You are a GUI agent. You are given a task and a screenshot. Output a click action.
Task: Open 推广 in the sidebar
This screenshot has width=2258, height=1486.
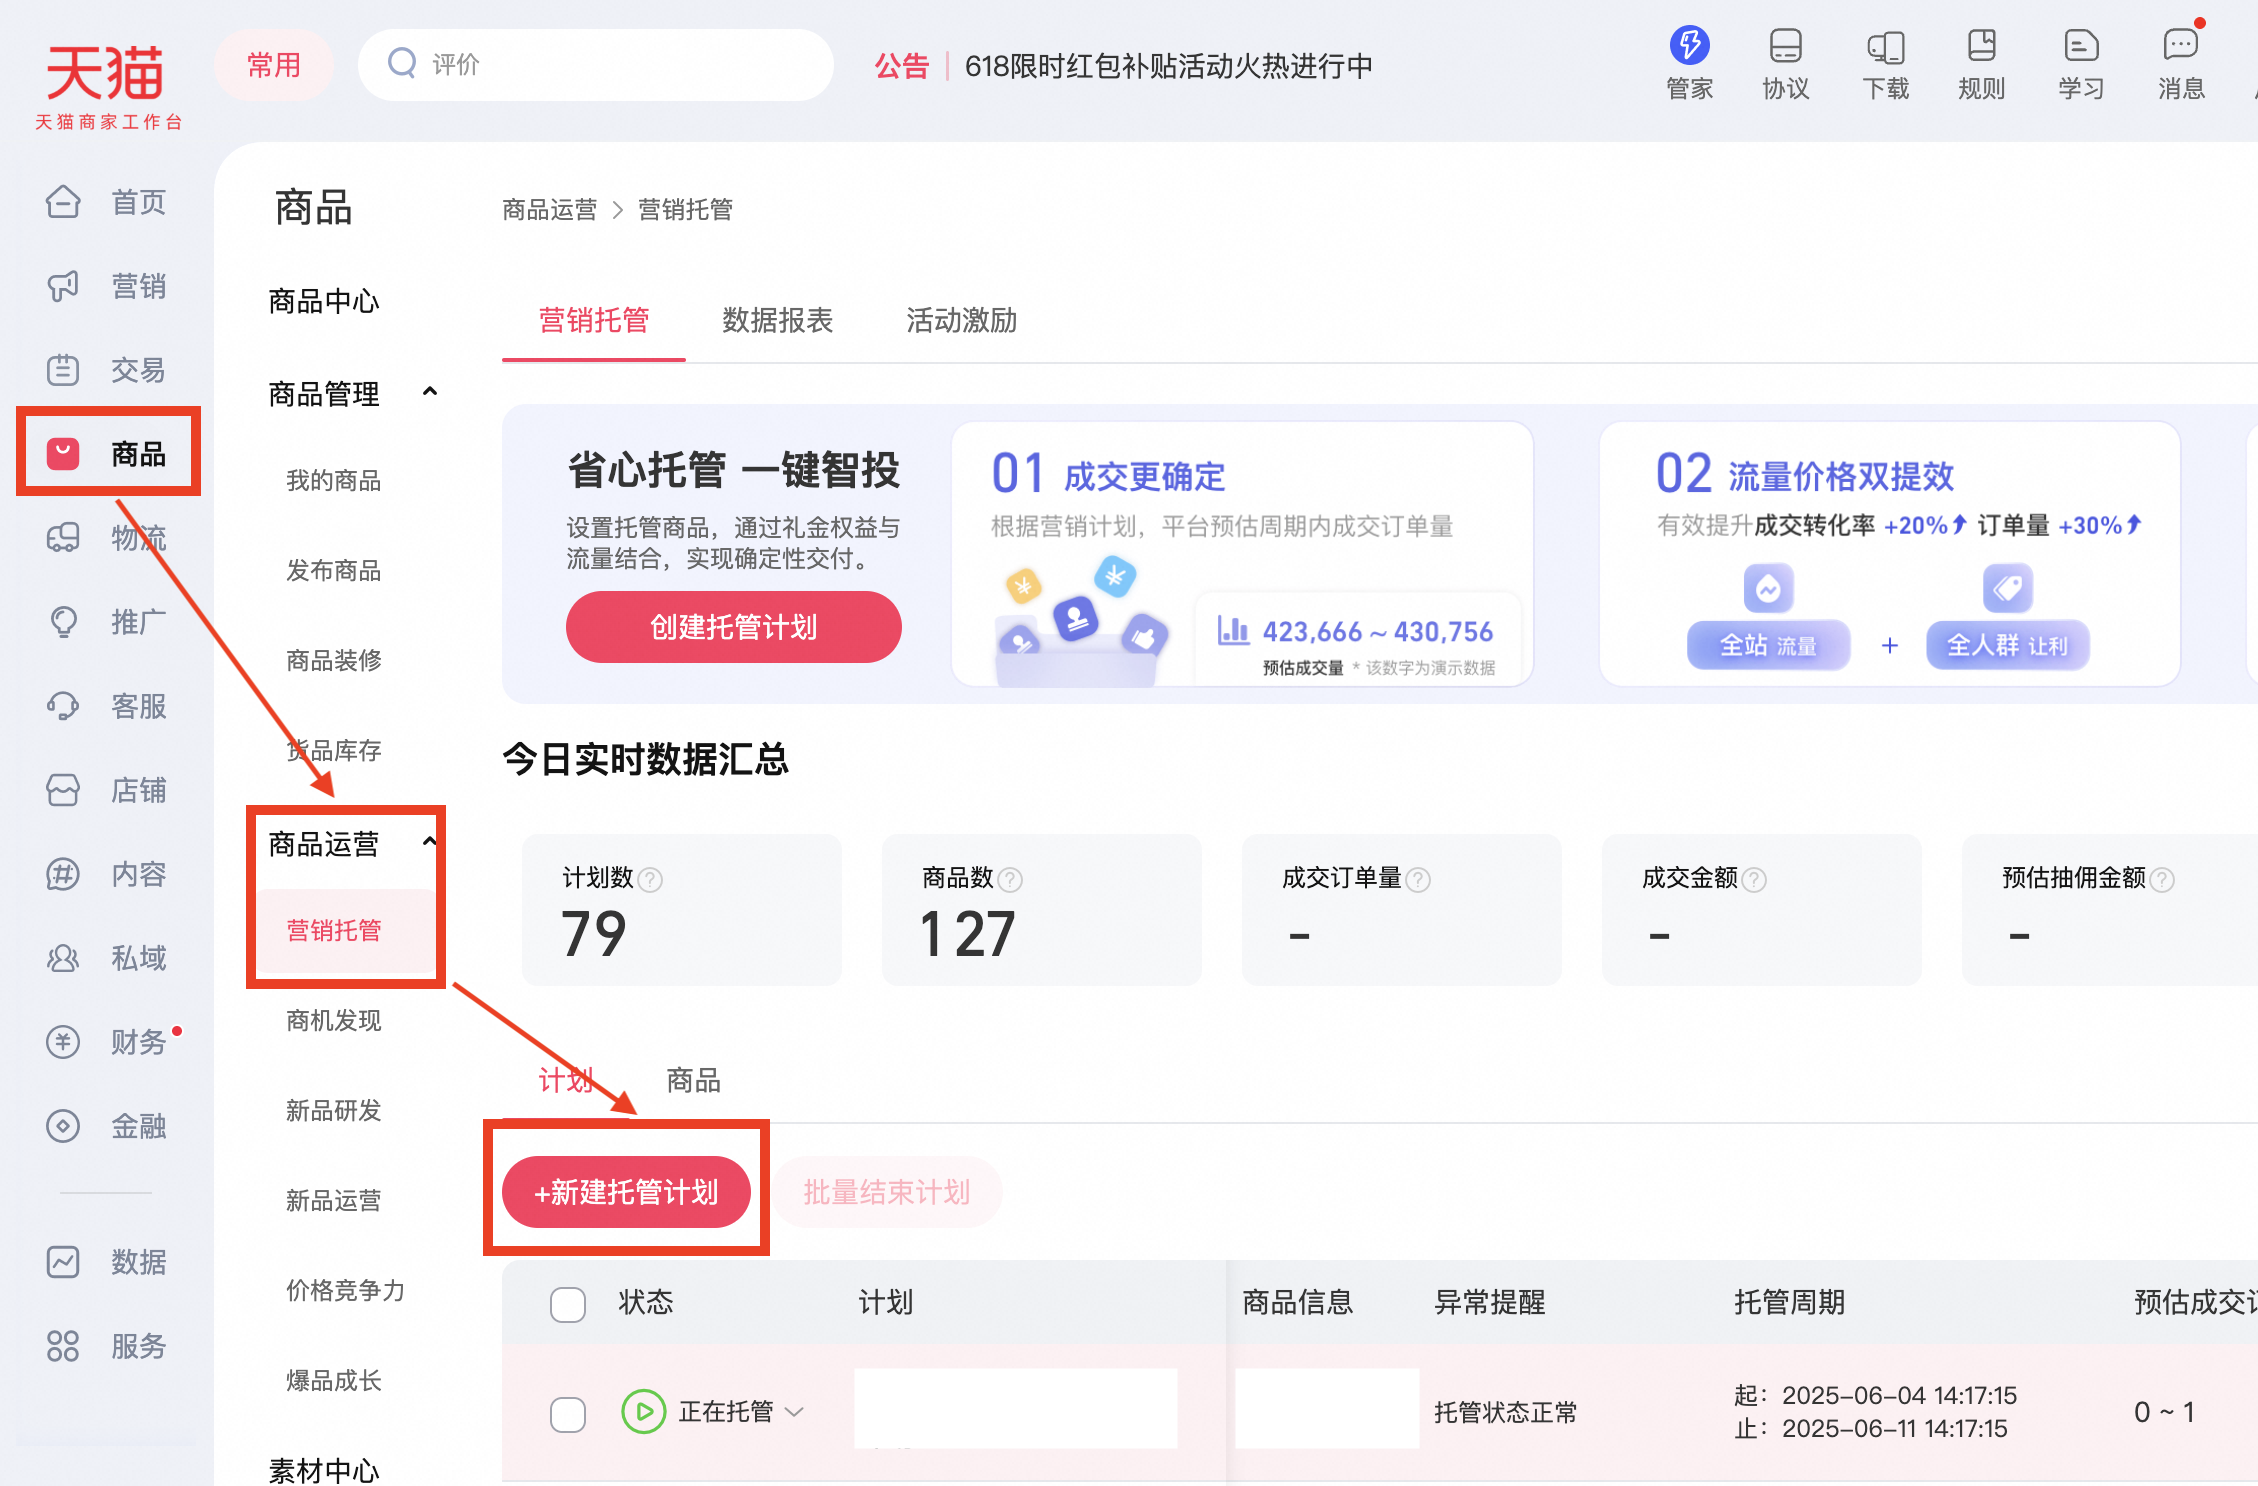click(107, 622)
